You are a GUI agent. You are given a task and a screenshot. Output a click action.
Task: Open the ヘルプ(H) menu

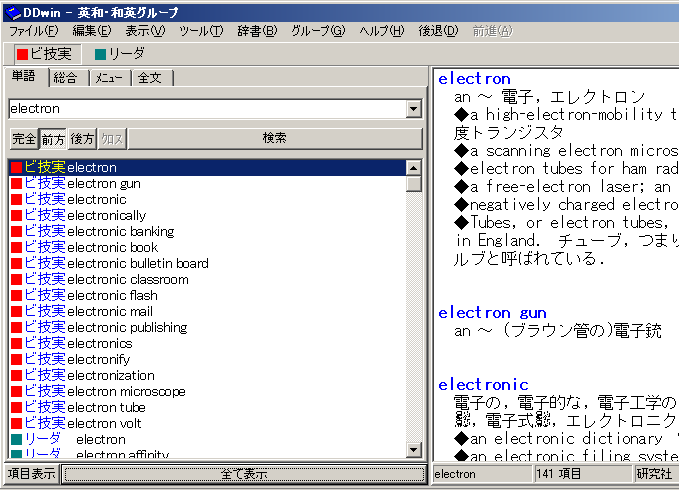tap(382, 31)
